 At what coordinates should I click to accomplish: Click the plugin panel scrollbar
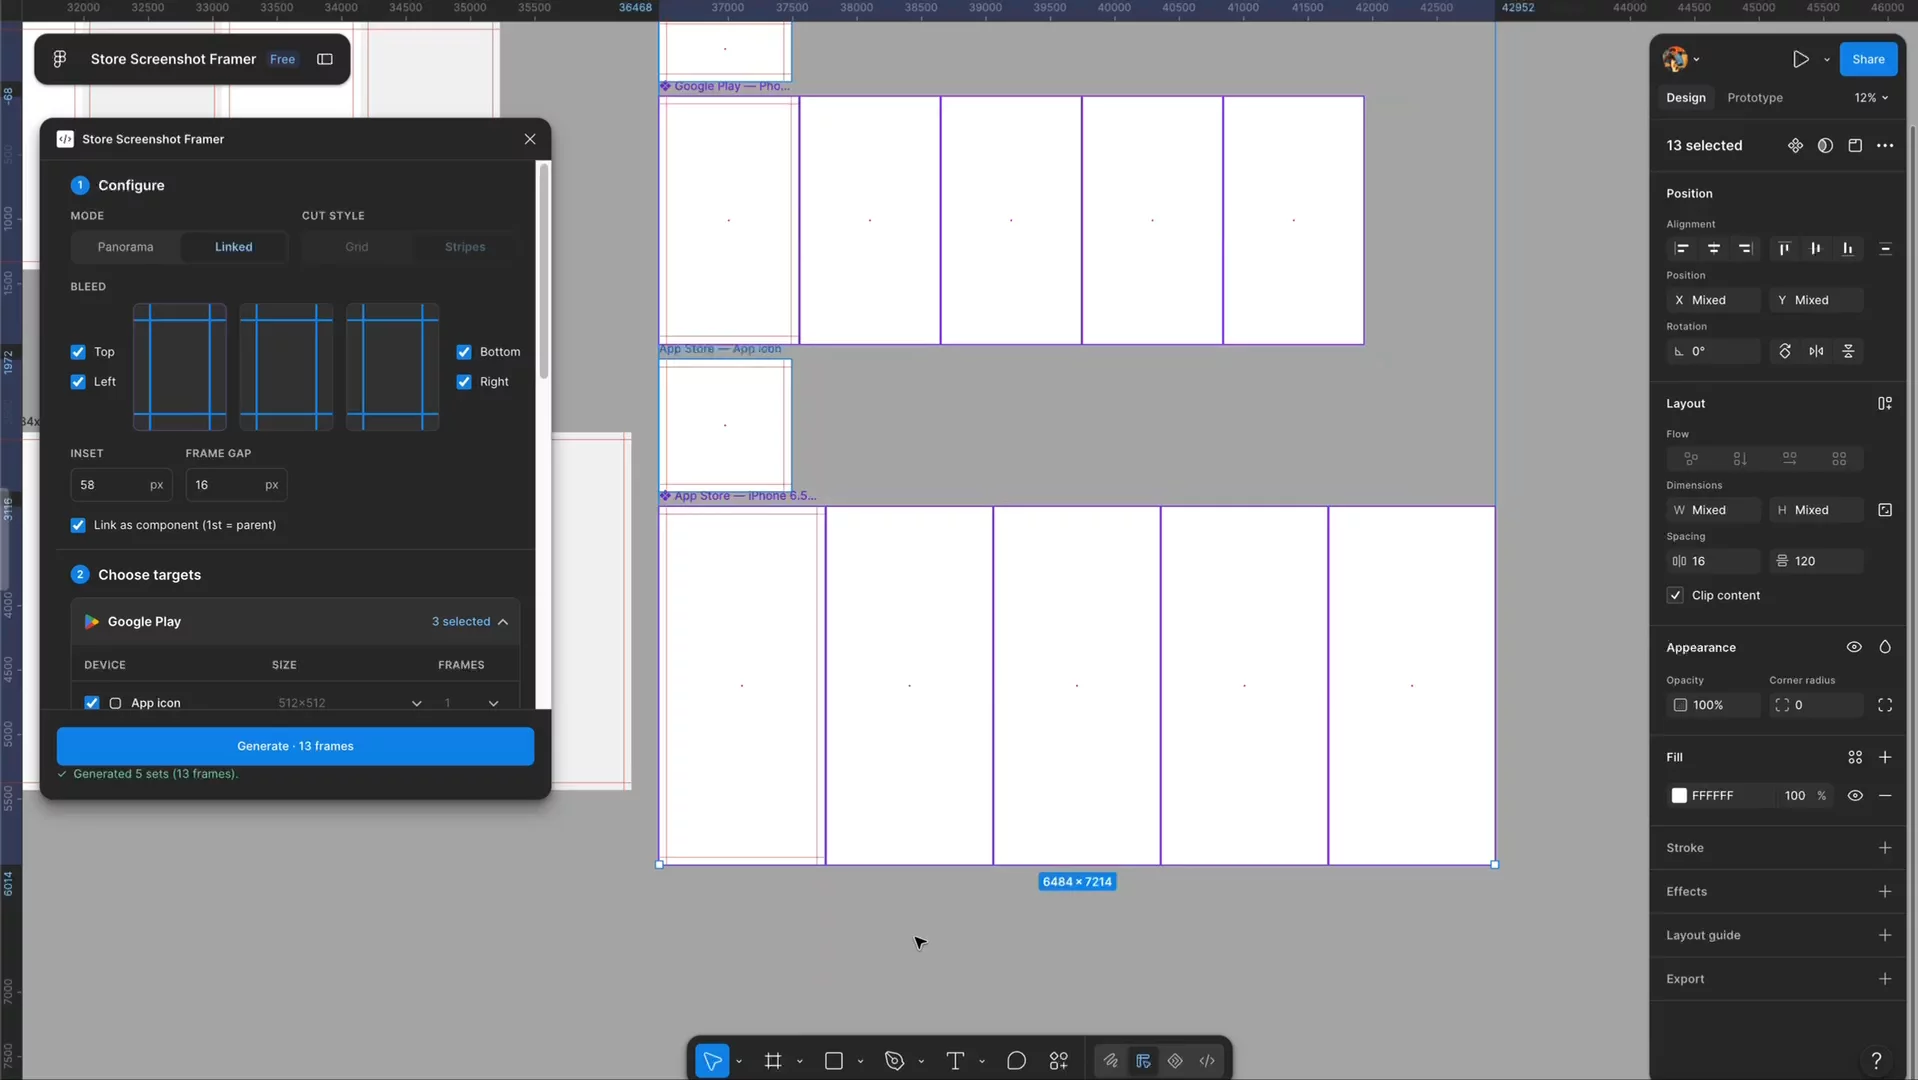point(544,270)
